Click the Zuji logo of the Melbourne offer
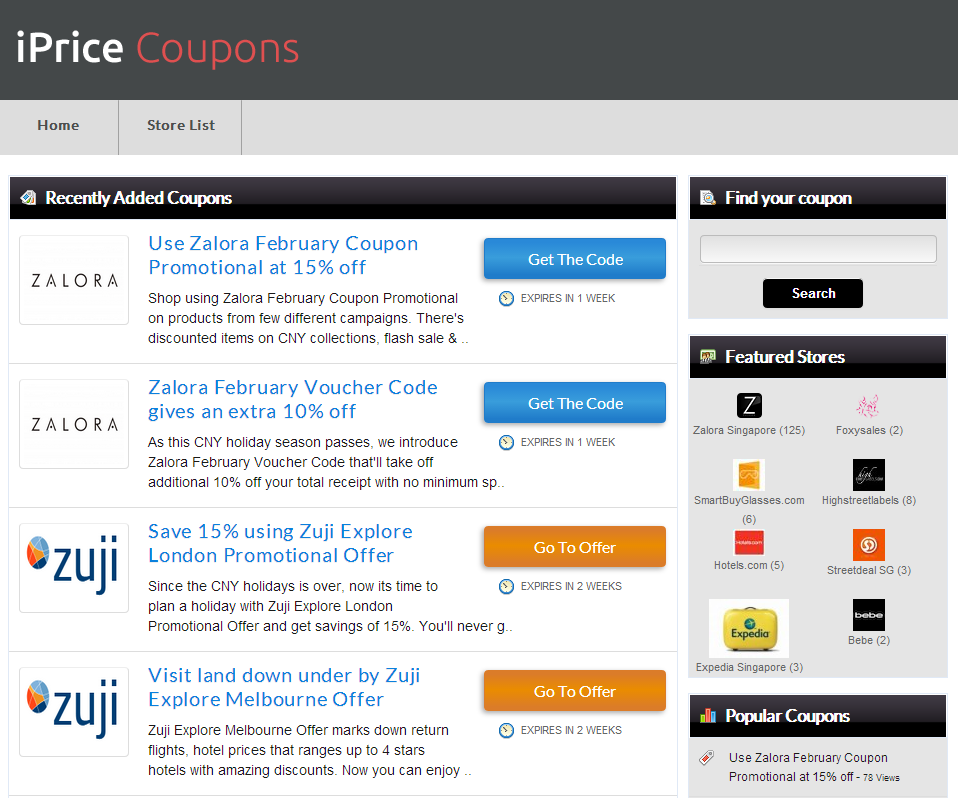Viewport: 958px width, 798px height. tap(74, 712)
